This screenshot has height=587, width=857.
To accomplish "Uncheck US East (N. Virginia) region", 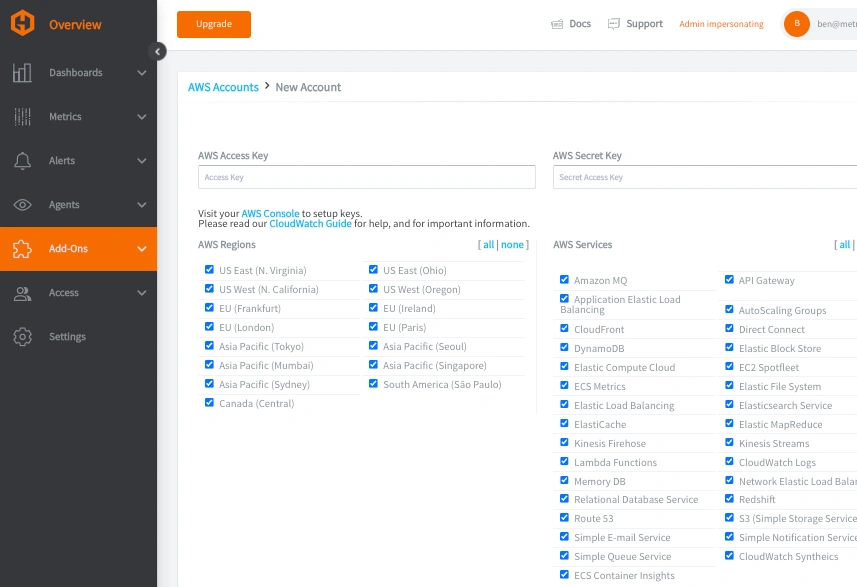I will click(x=209, y=269).
